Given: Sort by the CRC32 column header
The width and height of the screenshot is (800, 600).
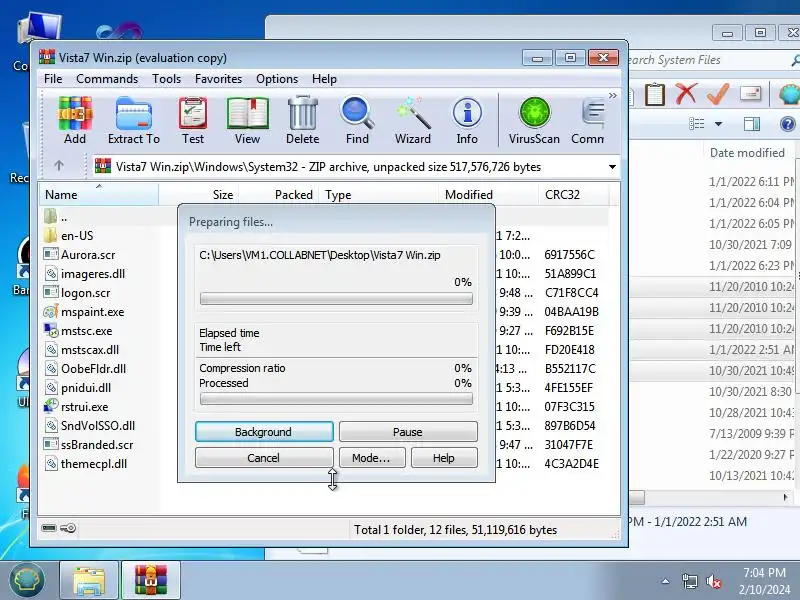Looking at the screenshot, I should (573, 194).
